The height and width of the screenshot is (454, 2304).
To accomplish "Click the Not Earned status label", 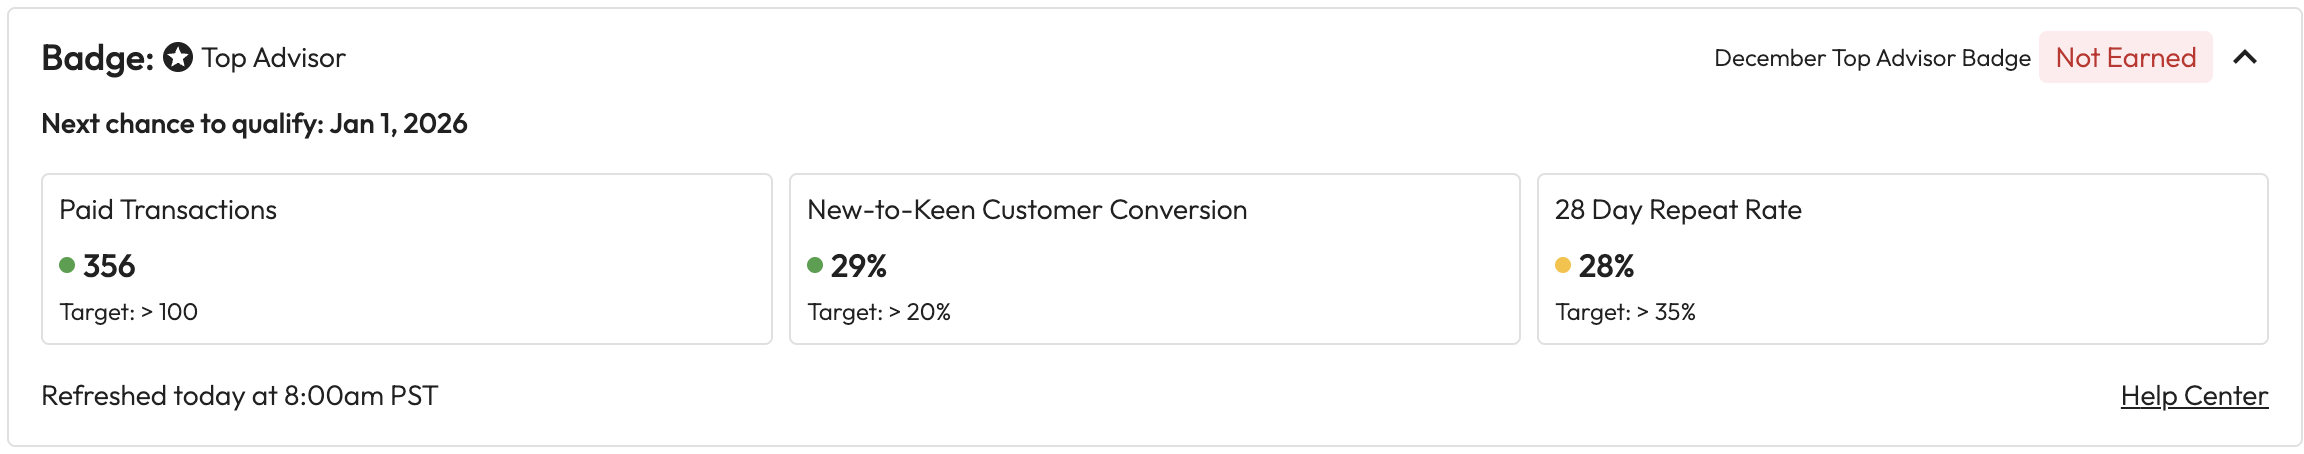I will point(2125,58).
